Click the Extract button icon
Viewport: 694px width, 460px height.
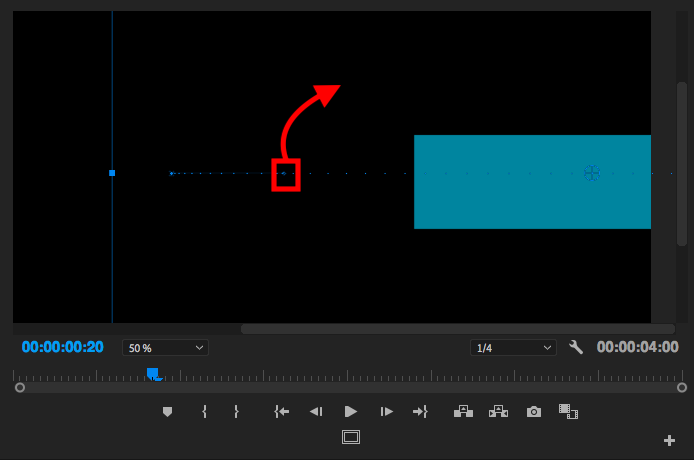(x=498, y=412)
